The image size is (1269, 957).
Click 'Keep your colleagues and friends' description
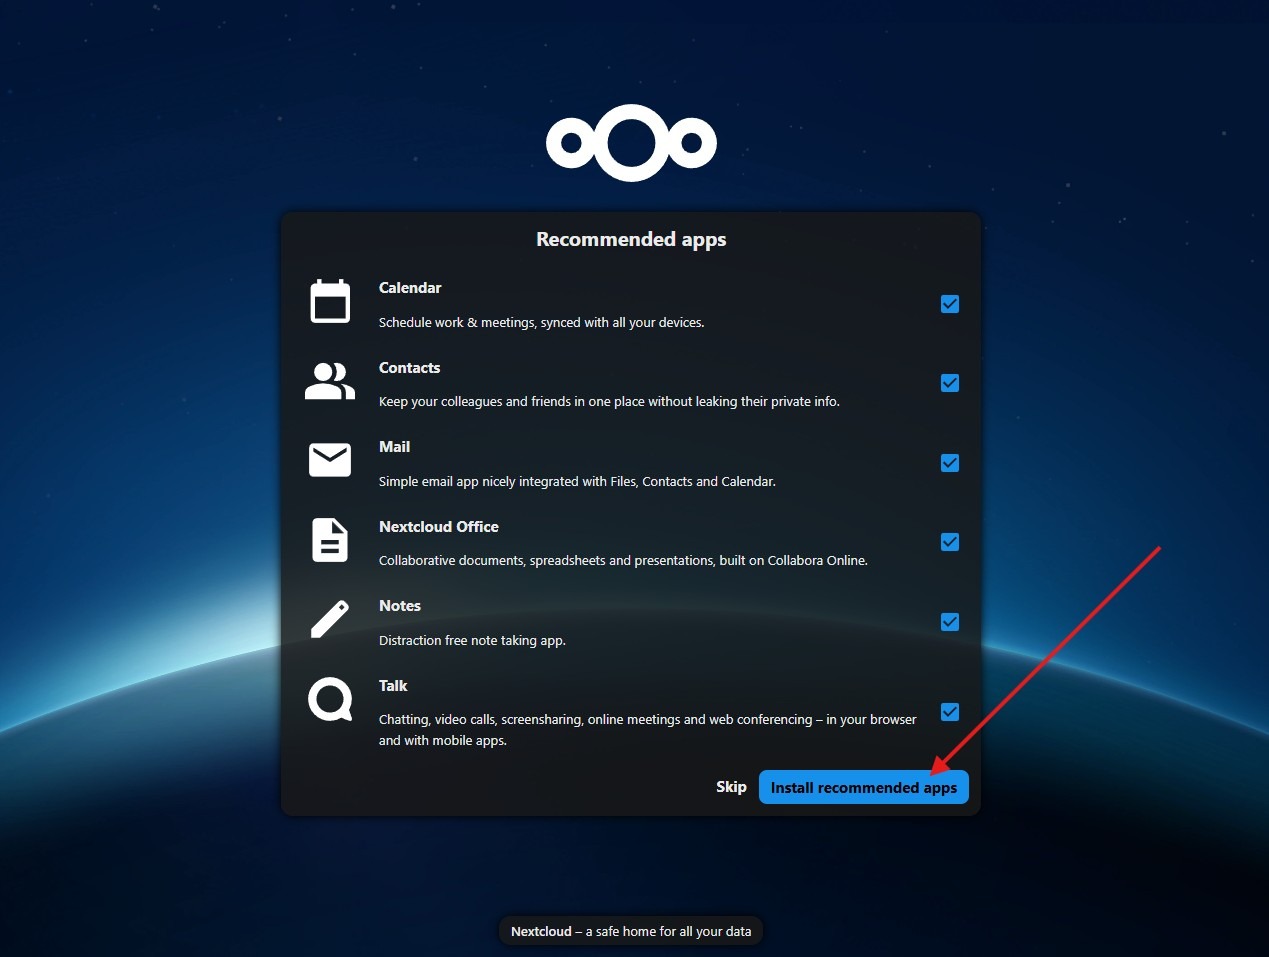click(x=609, y=402)
